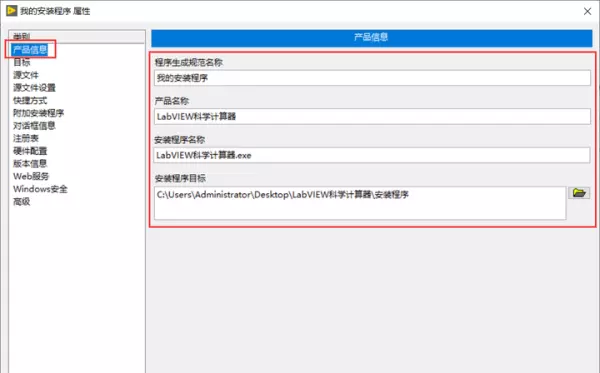Open 硬件配置 category
This screenshot has width=600, height=373.
point(30,151)
